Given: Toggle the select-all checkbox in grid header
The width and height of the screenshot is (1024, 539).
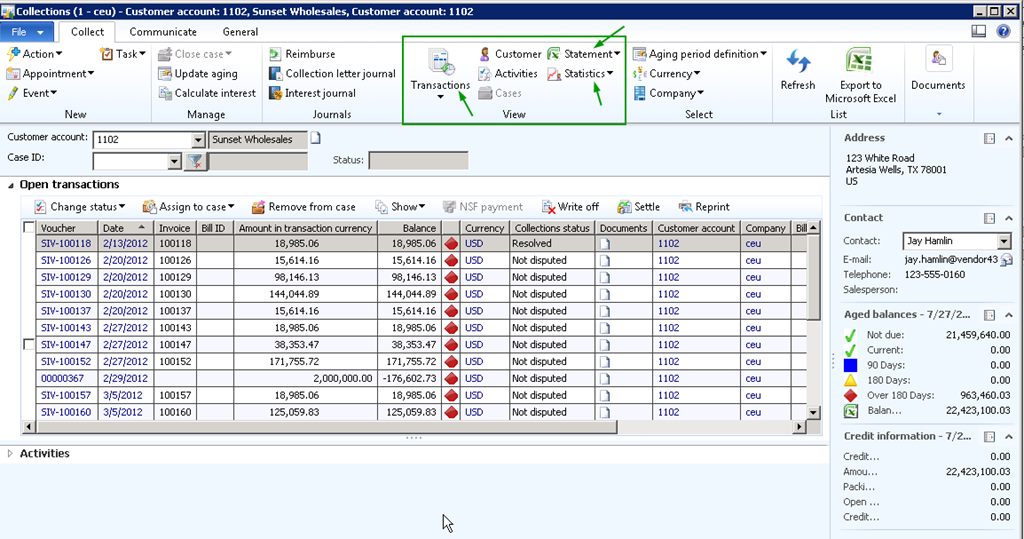Looking at the screenshot, I should click(x=28, y=228).
